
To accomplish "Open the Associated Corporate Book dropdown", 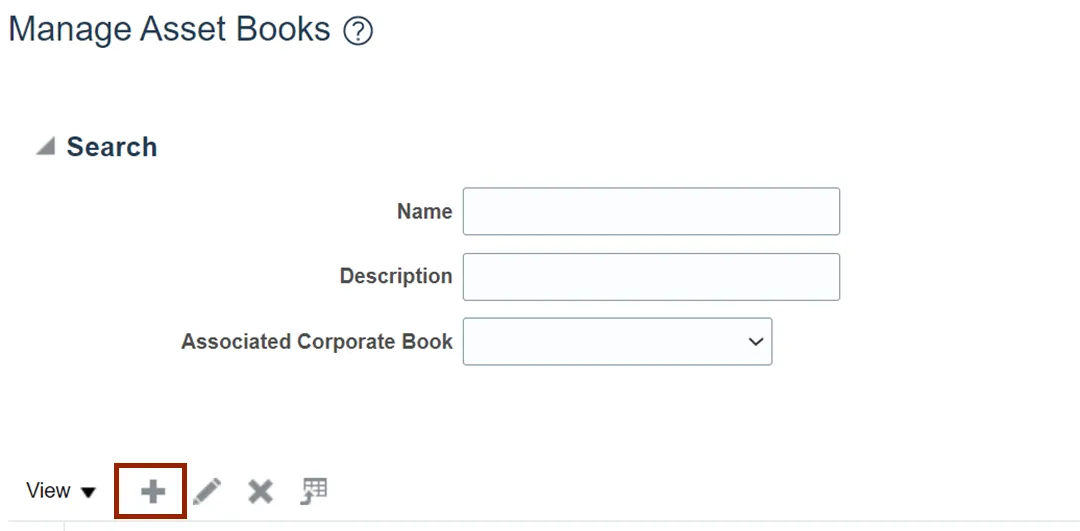I will click(x=617, y=342).
